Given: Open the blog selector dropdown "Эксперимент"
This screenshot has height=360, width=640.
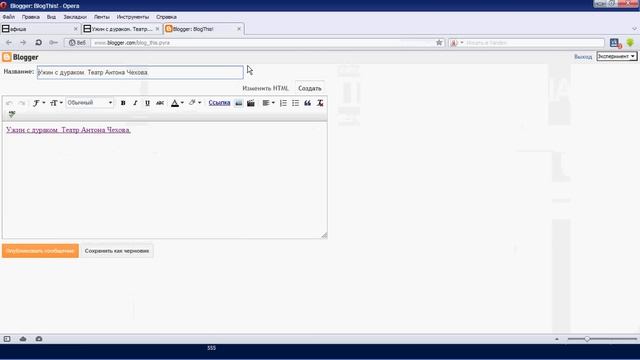Looking at the screenshot, I should (616, 56).
